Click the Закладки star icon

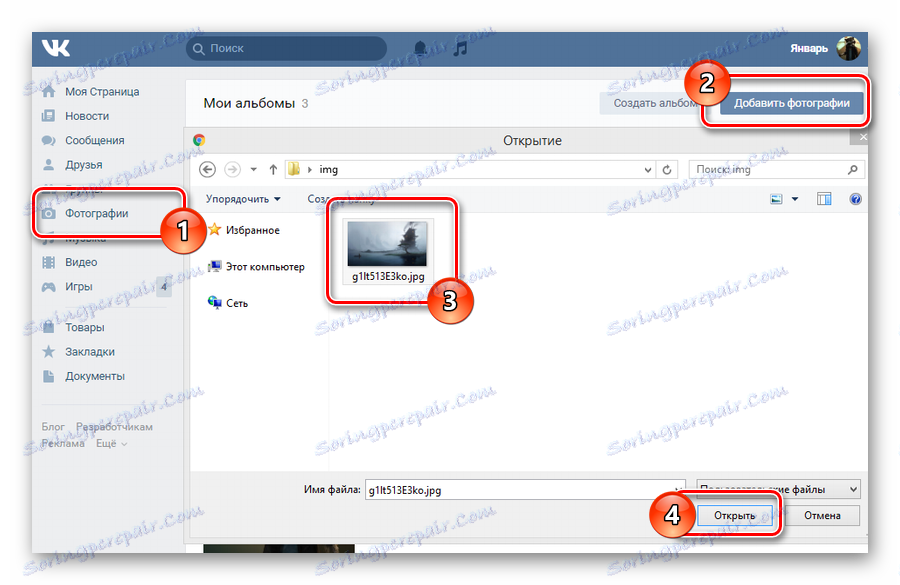pyautogui.click(x=49, y=351)
